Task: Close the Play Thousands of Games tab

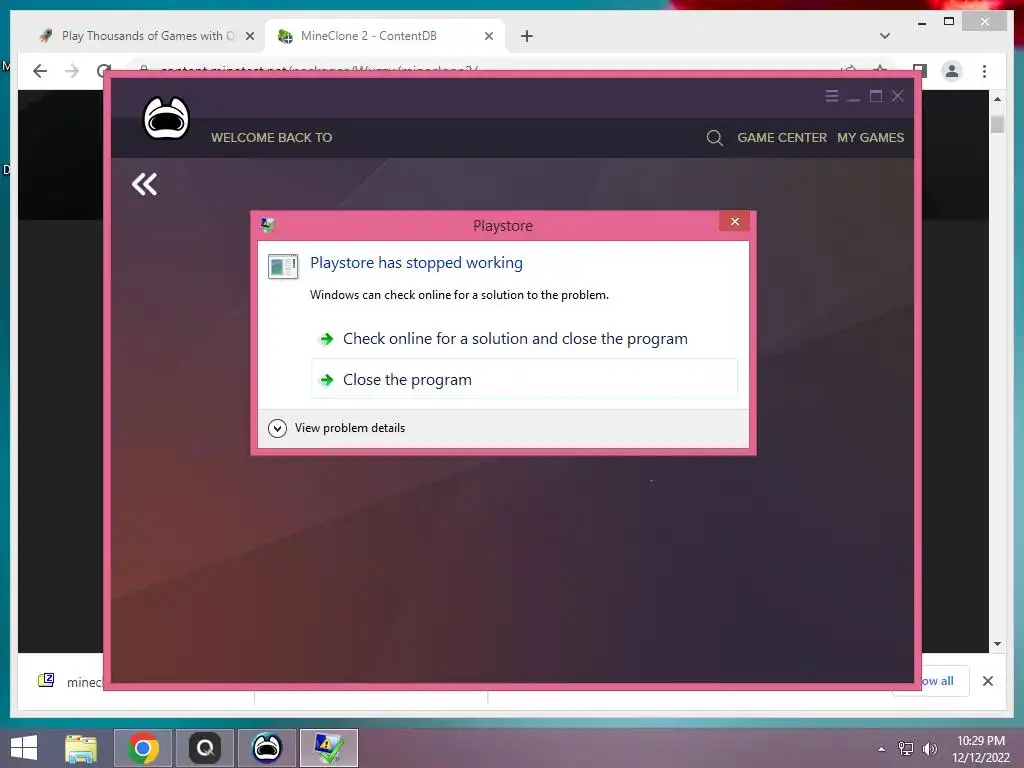Action: [x=249, y=37]
